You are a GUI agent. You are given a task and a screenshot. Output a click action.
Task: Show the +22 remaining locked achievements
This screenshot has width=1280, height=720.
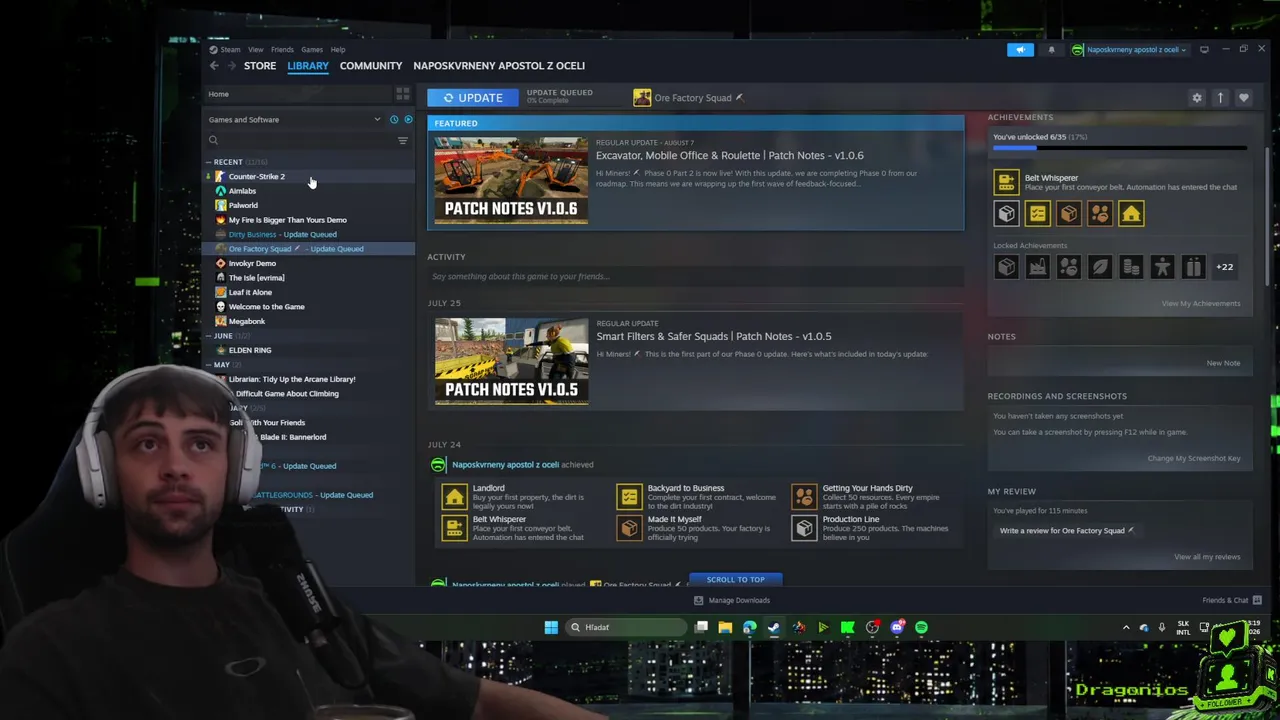pos(1224,267)
